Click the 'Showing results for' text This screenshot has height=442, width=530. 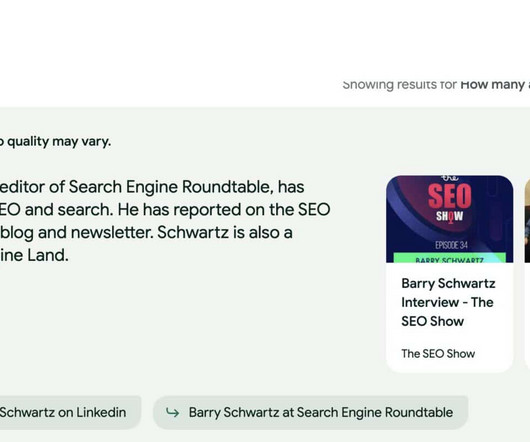click(400, 84)
